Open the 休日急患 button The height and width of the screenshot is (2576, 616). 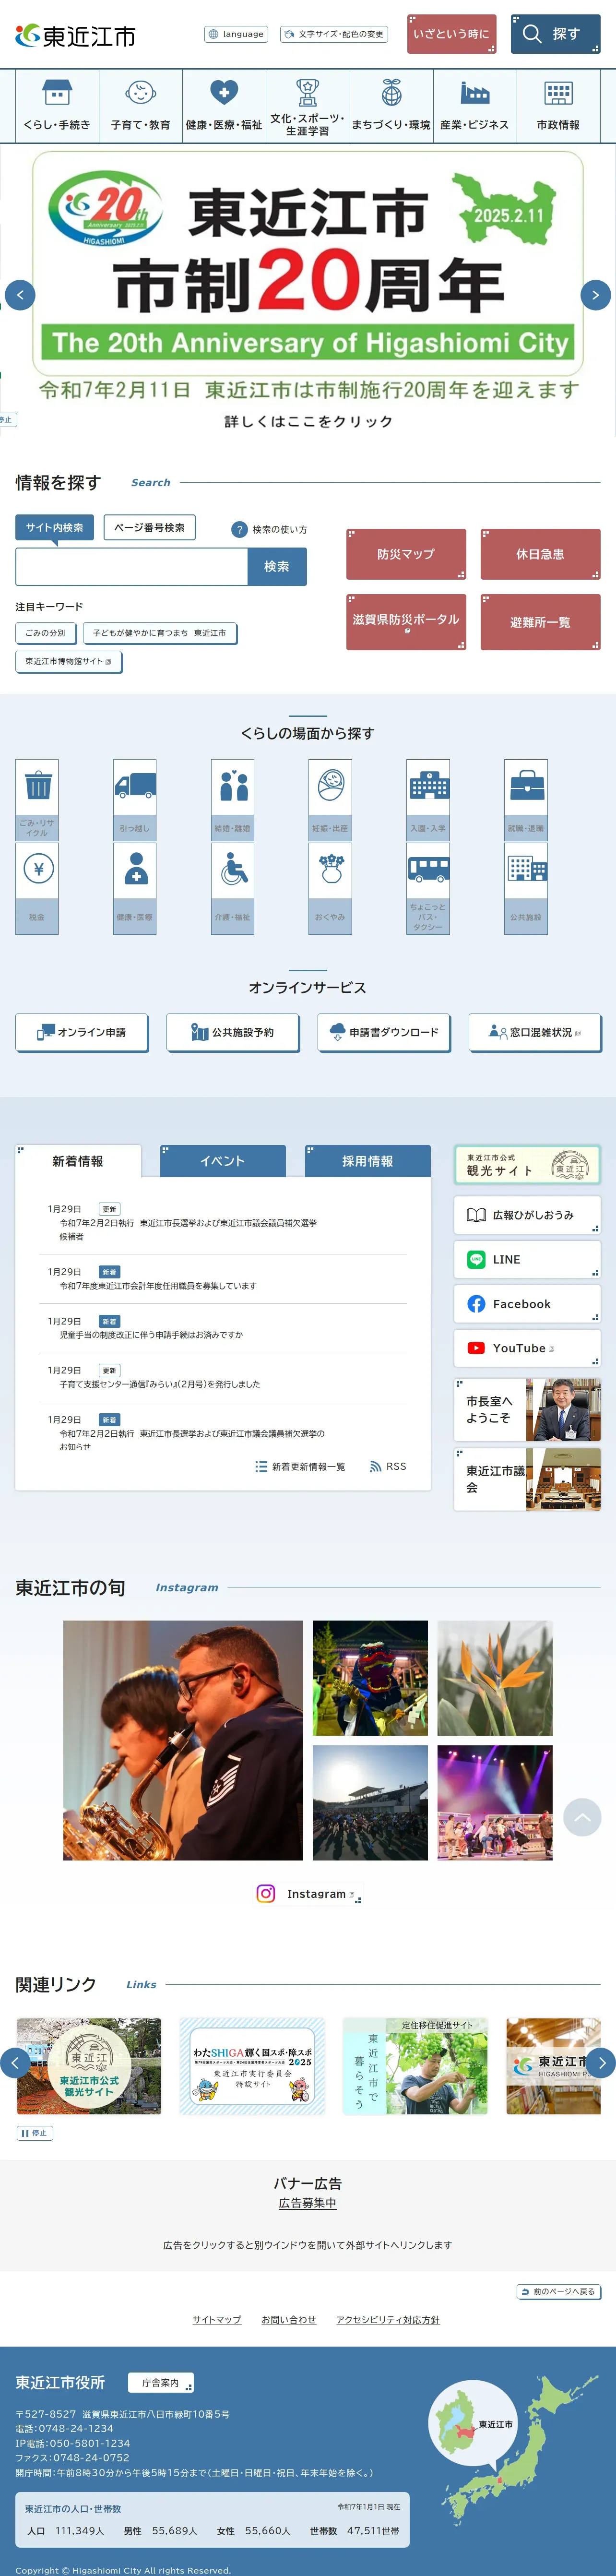click(541, 554)
